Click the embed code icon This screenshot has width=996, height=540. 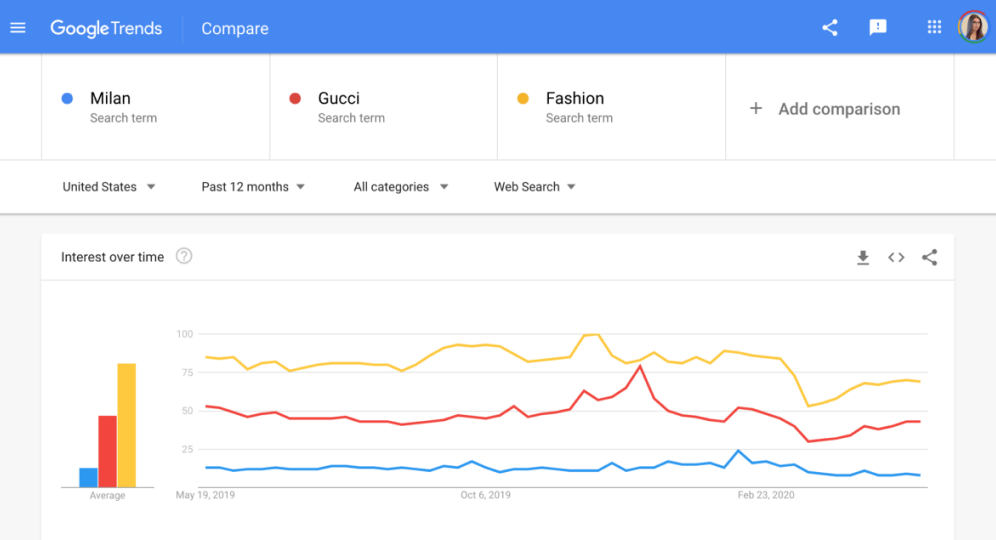pos(896,257)
